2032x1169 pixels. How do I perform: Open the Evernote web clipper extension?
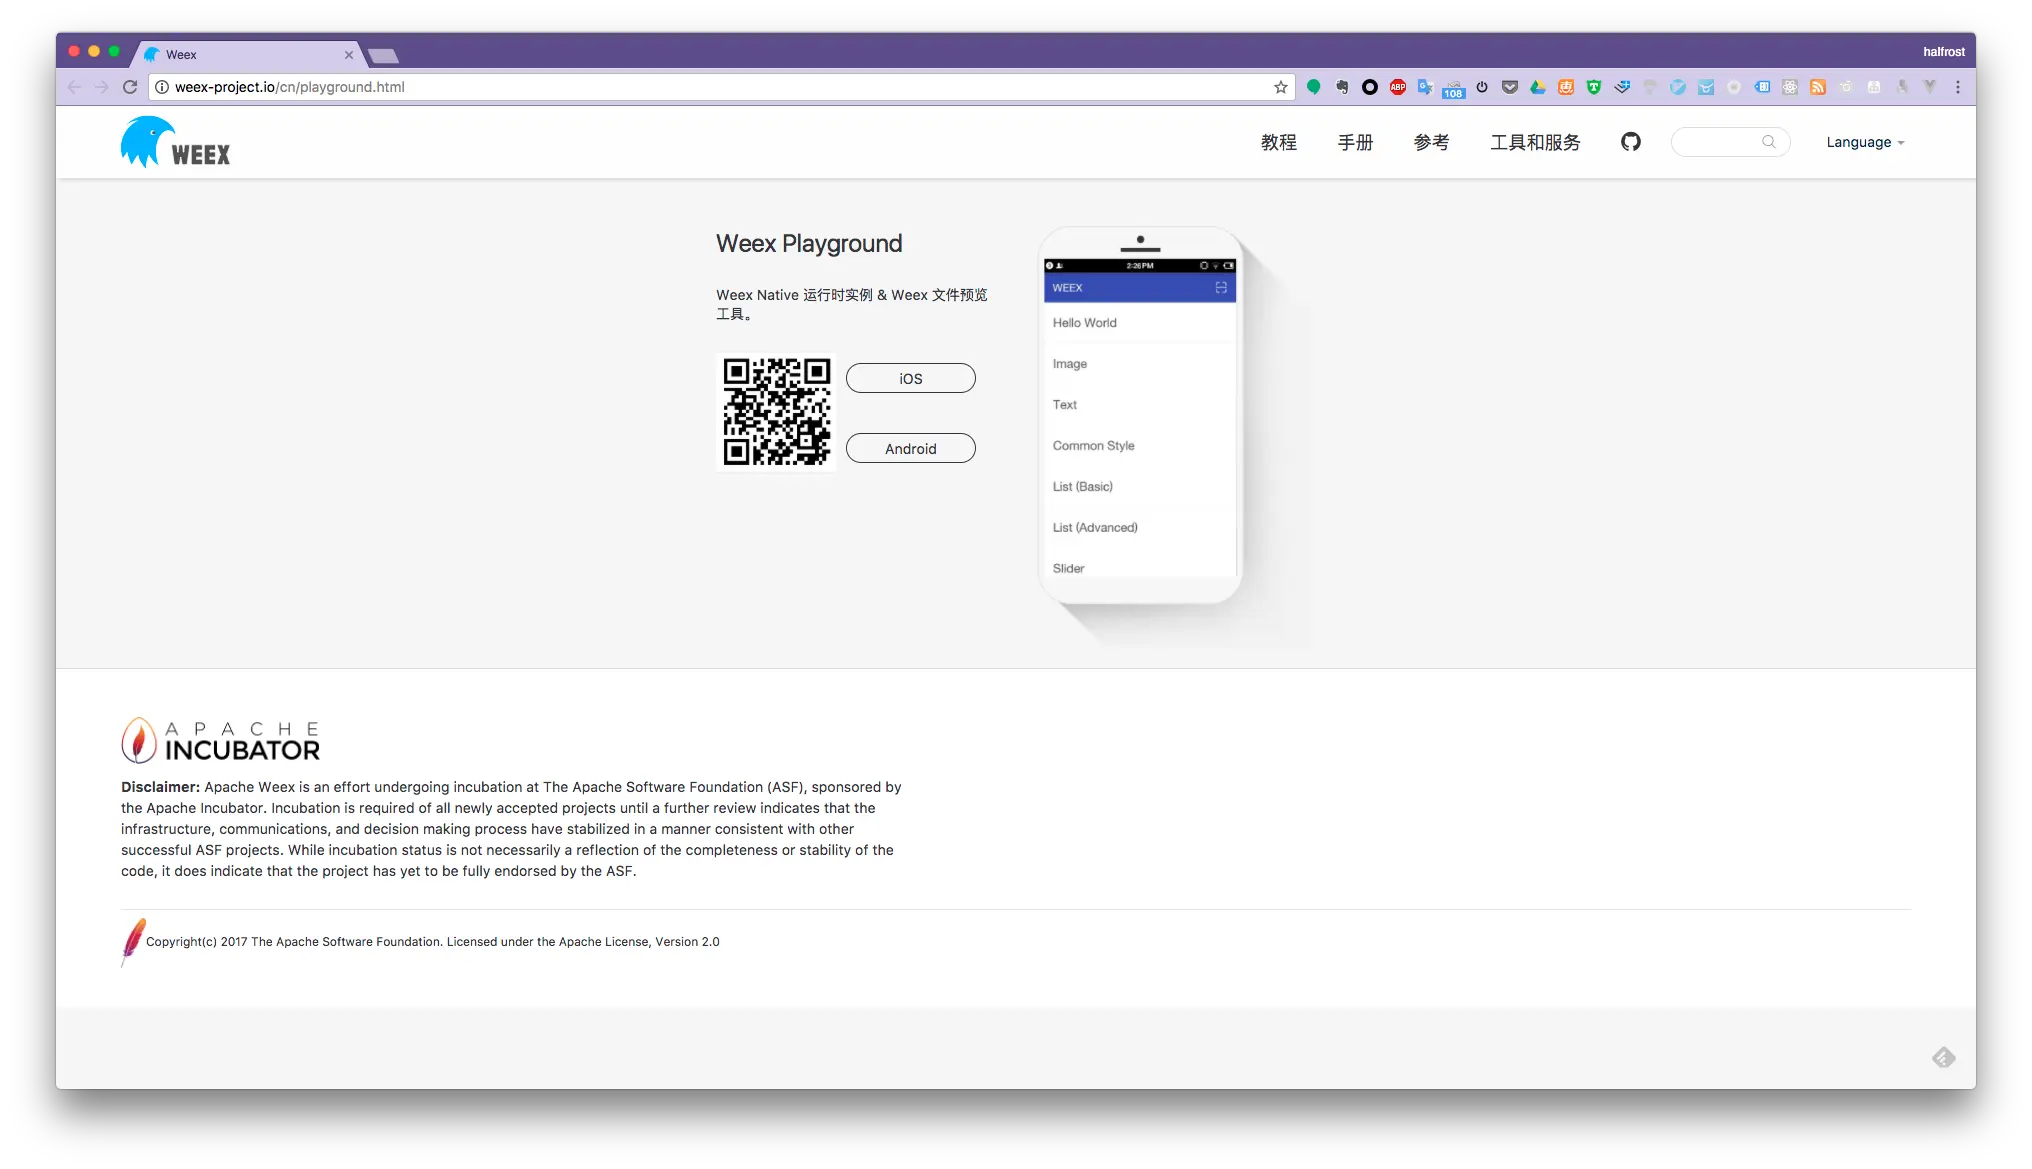pyautogui.click(x=1342, y=87)
